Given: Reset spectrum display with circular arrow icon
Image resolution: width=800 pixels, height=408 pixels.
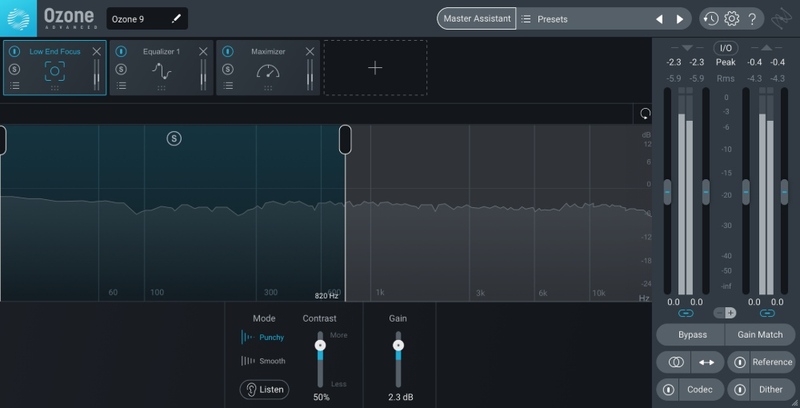Looking at the screenshot, I should coord(645,114).
